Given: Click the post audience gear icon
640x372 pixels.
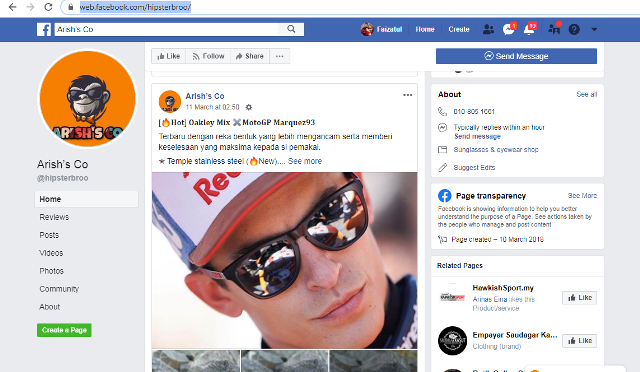Looking at the screenshot, I should click(249, 107).
